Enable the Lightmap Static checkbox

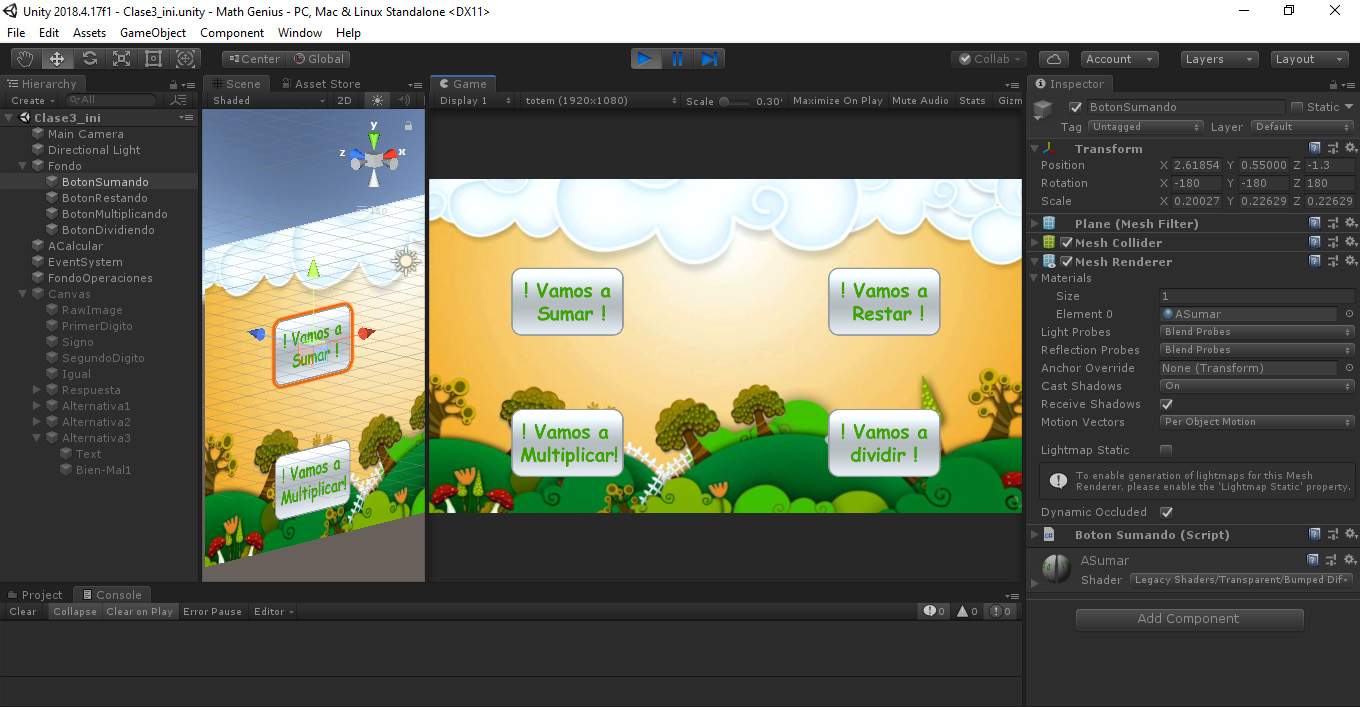tap(1166, 450)
